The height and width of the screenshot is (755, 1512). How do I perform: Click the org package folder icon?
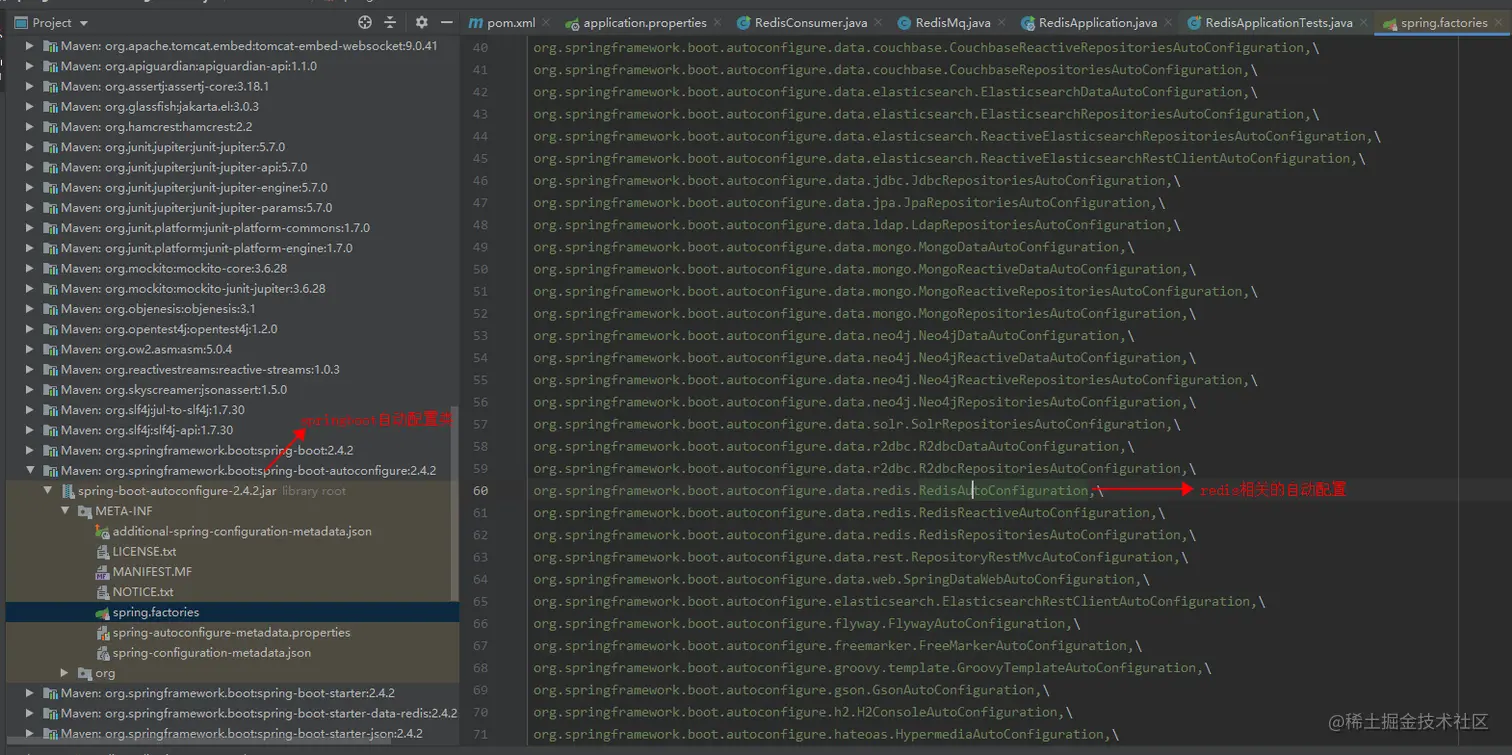click(85, 673)
